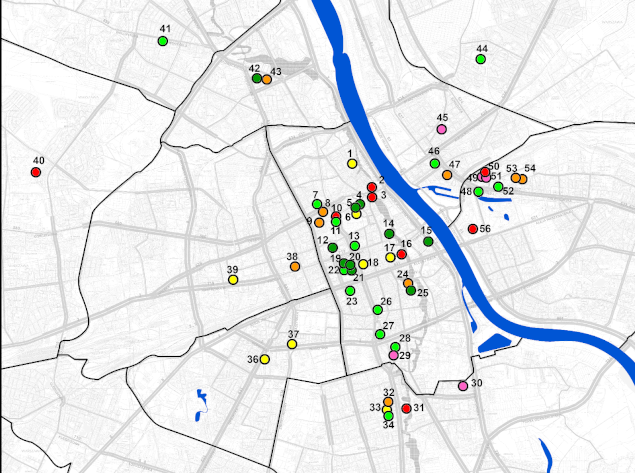Select the red marker labeled 40
The image size is (635, 473).
pyautogui.click(x=36, y=172)
